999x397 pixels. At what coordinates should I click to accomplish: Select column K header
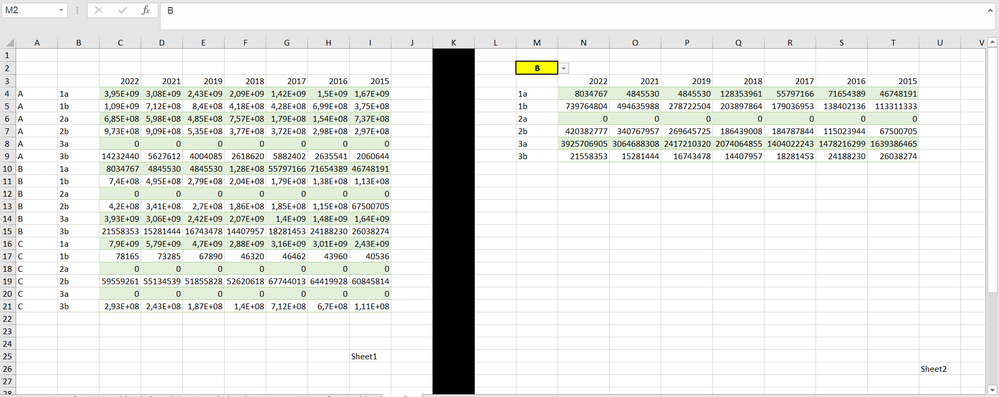454,43
